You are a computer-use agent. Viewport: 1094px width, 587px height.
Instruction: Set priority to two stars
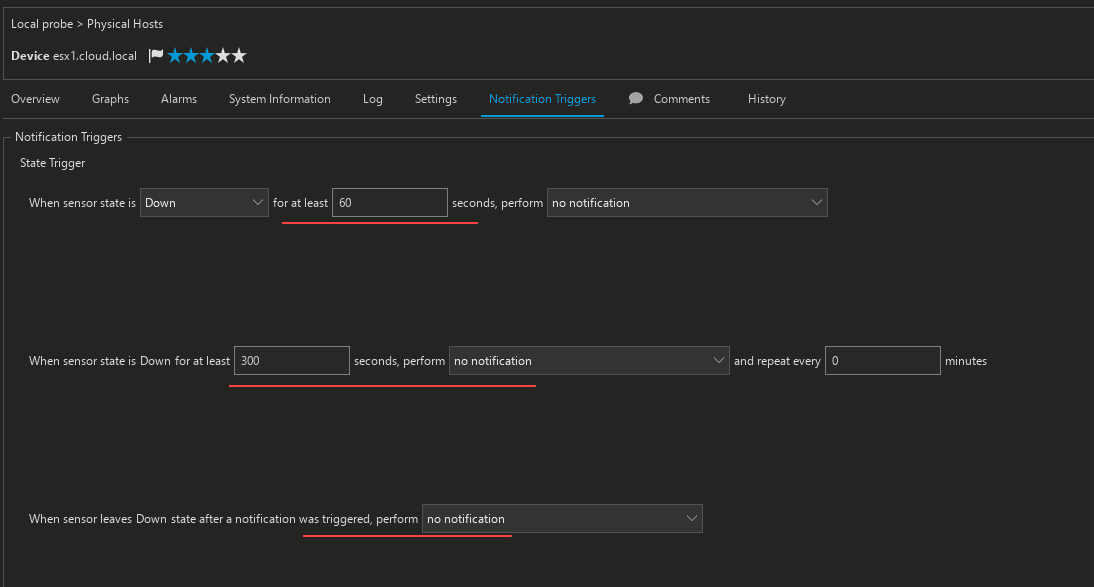(191, 56)
